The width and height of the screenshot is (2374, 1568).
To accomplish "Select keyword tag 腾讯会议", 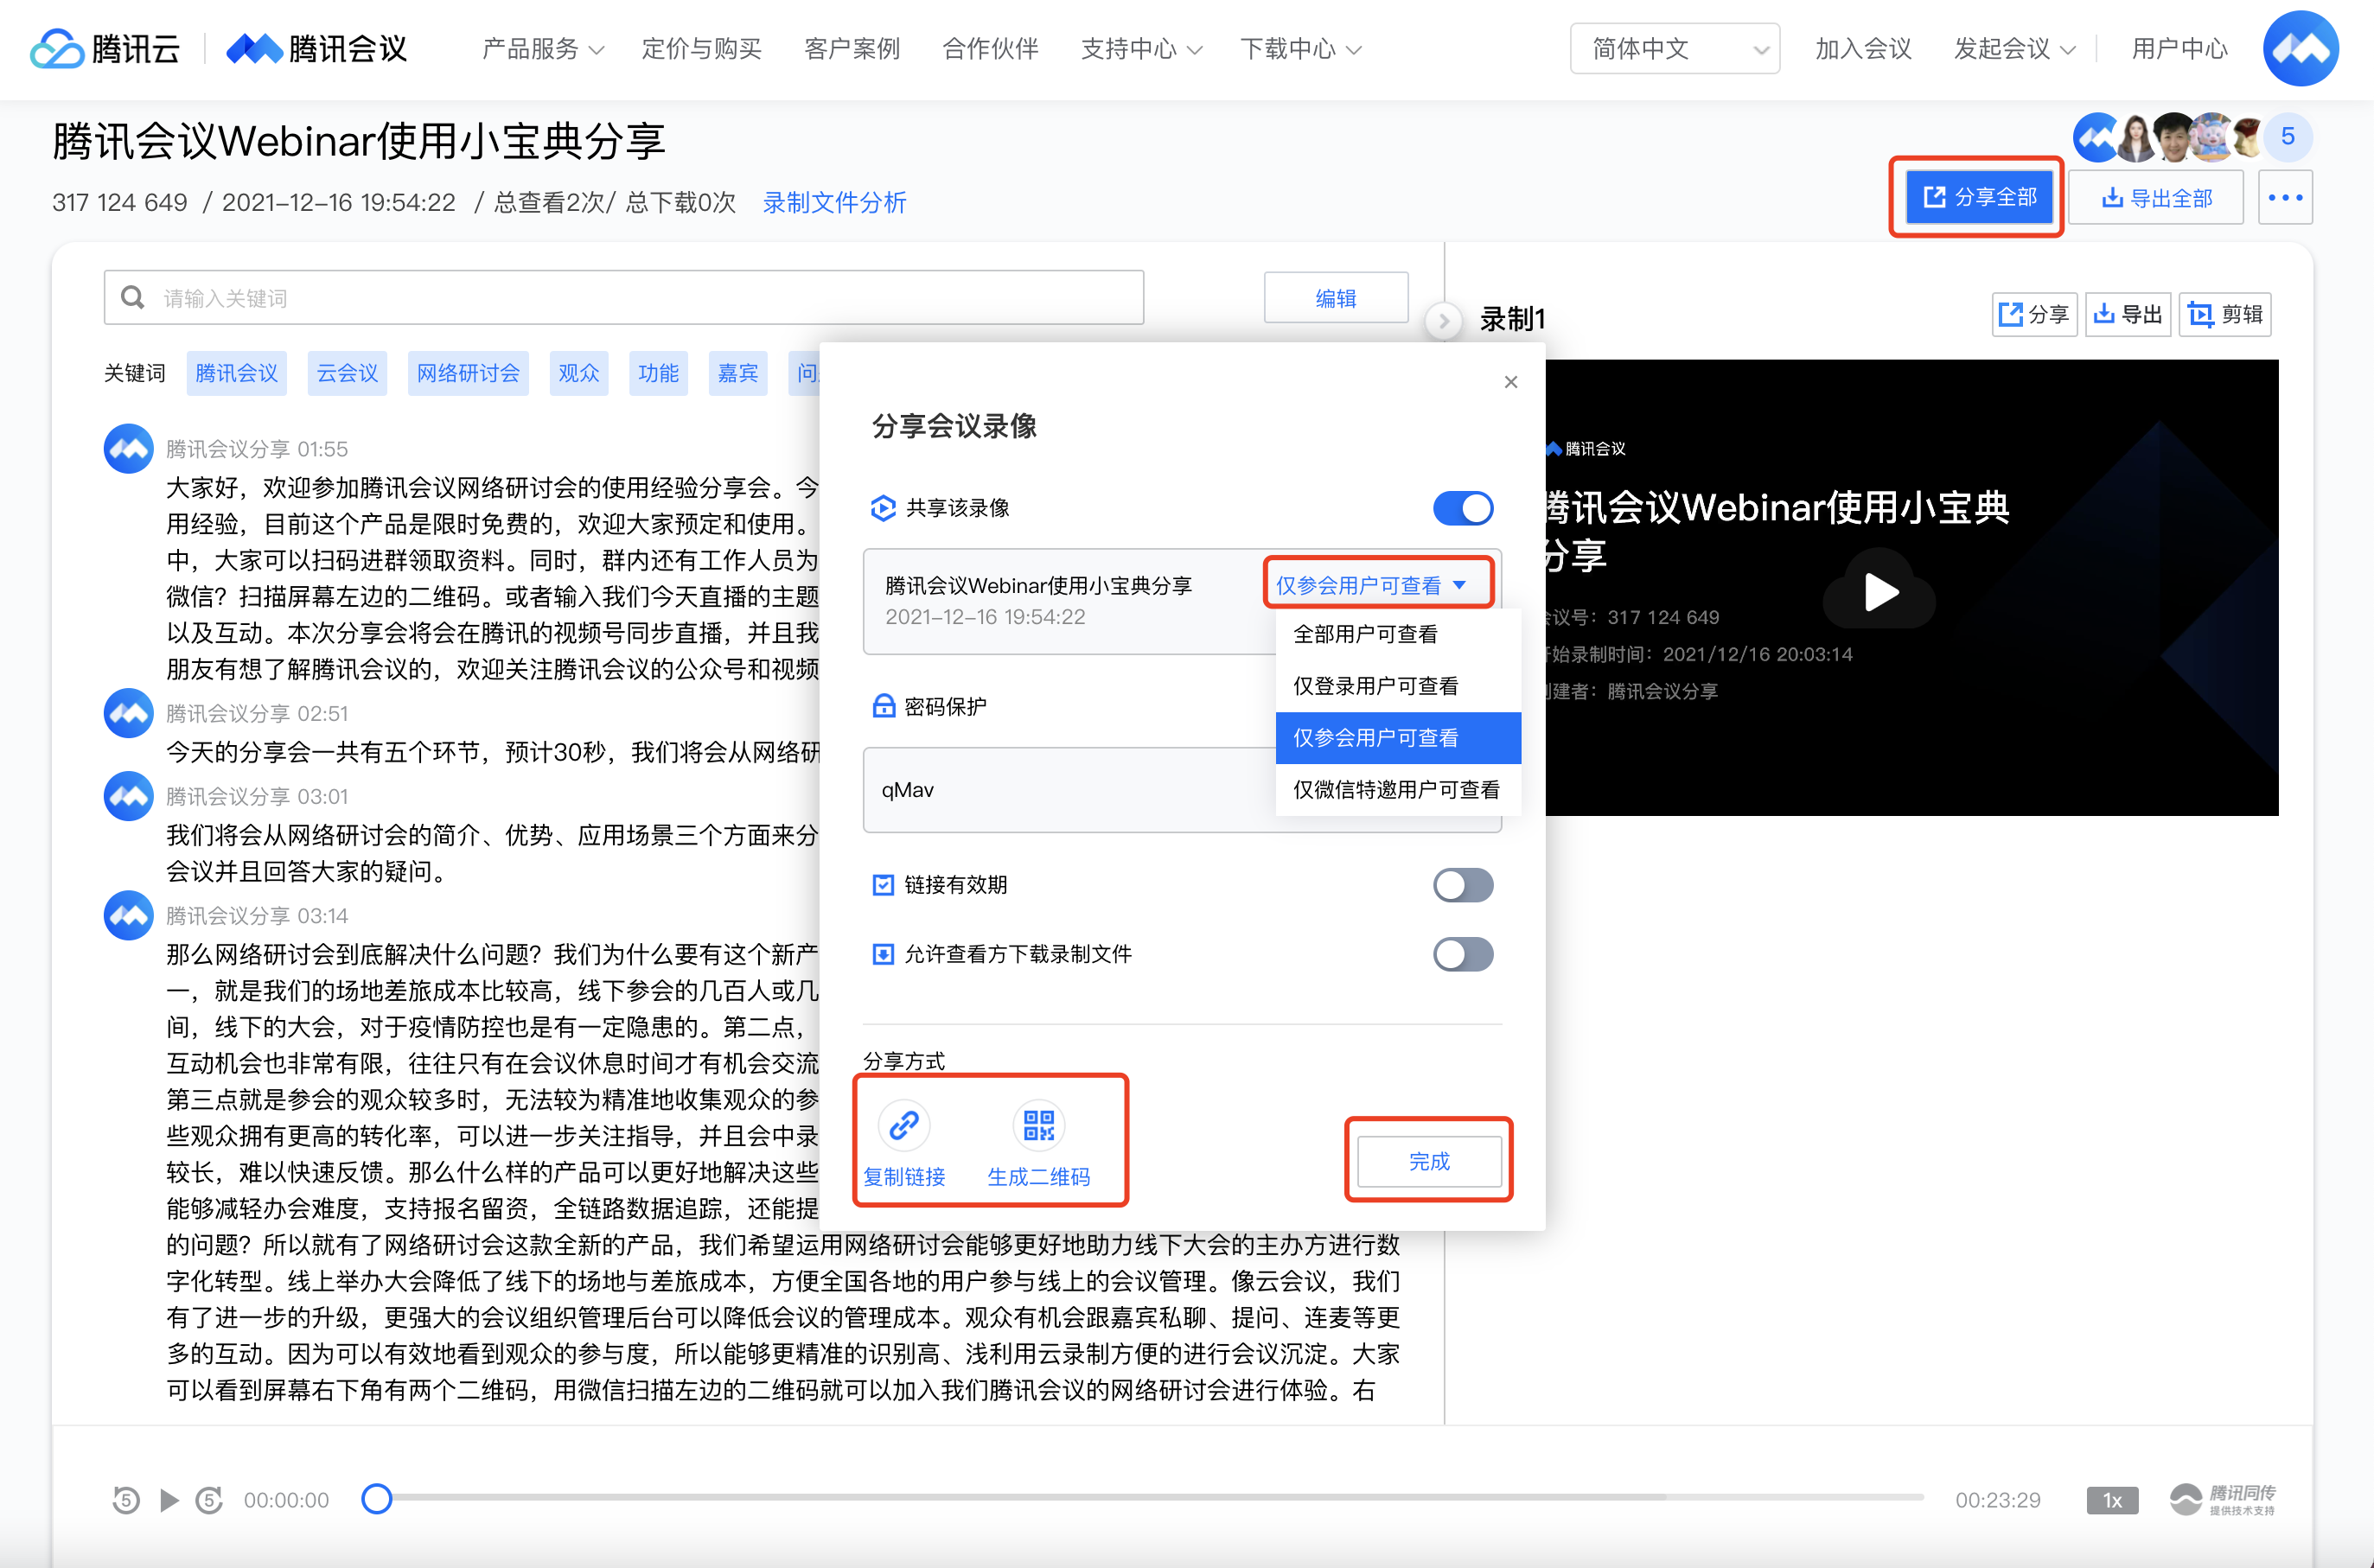I will click(x=237, y=373).
